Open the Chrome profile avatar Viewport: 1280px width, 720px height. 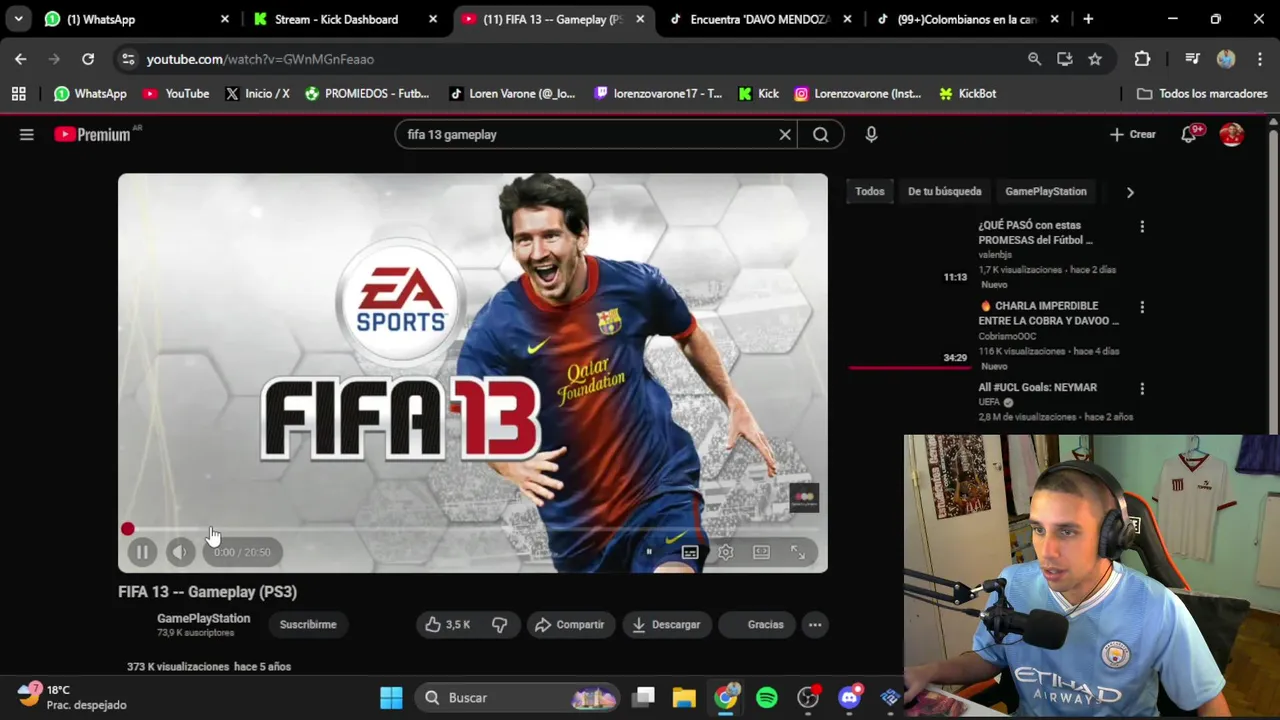click(1226, 59)
